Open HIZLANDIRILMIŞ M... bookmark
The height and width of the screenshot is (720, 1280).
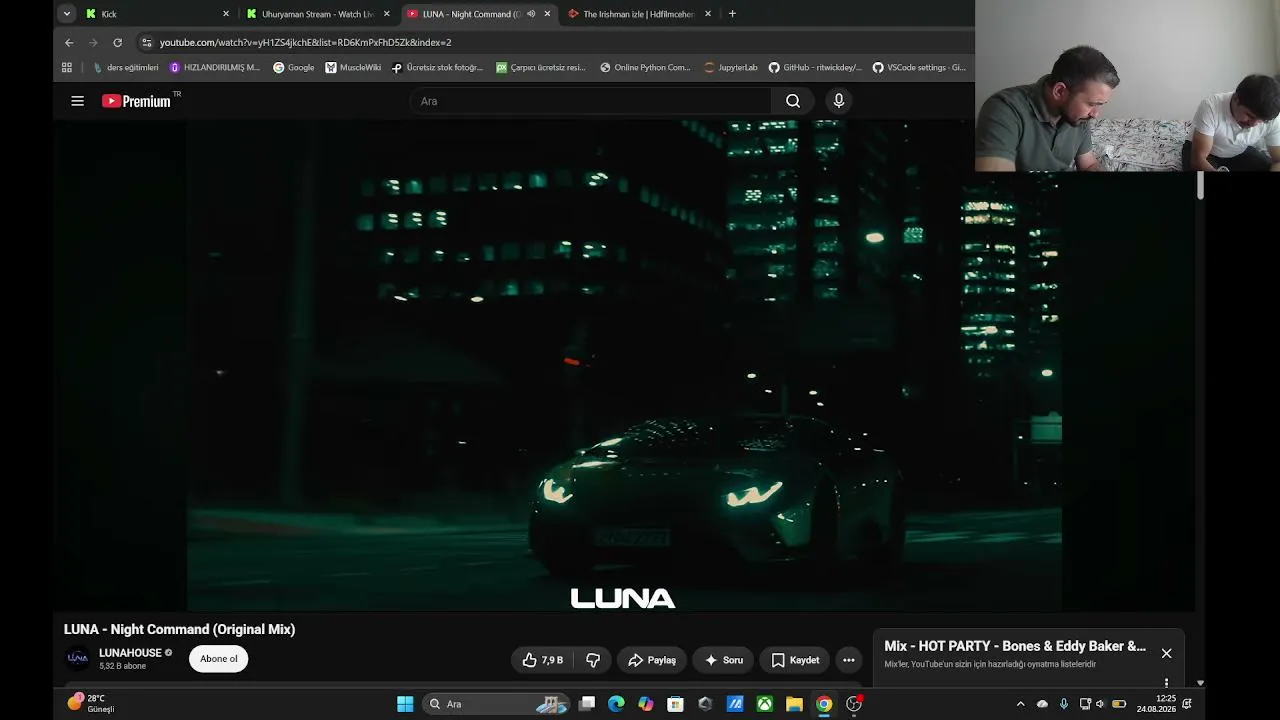[215, 68]
